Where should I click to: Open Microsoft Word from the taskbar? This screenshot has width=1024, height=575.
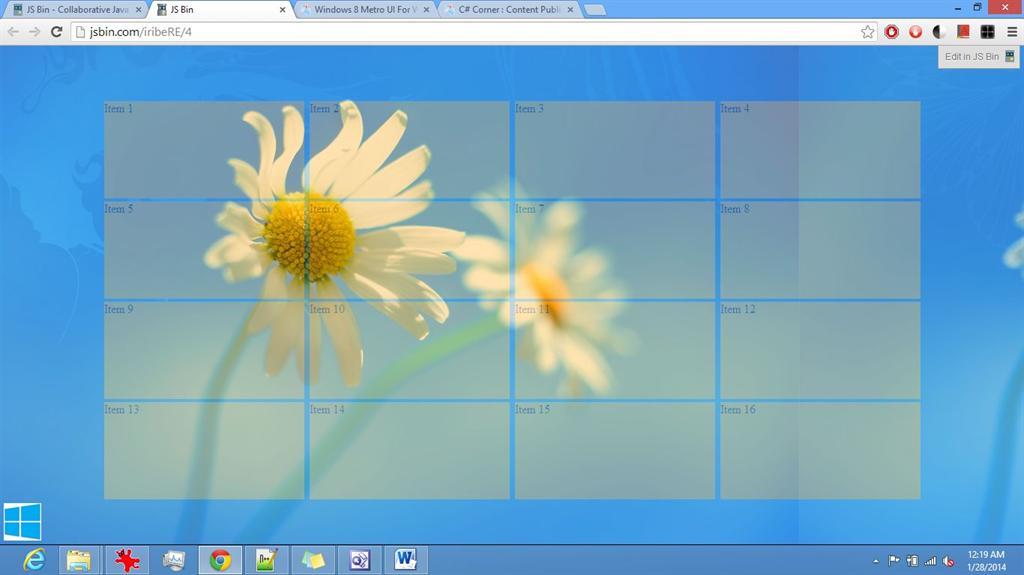coord(406,560)
